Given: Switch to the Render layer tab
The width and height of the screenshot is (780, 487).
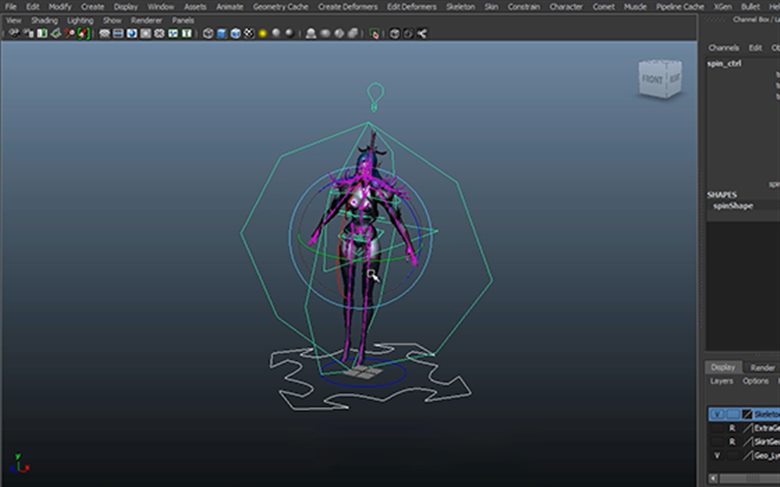Looking at the screenshot, I should 763,368.
